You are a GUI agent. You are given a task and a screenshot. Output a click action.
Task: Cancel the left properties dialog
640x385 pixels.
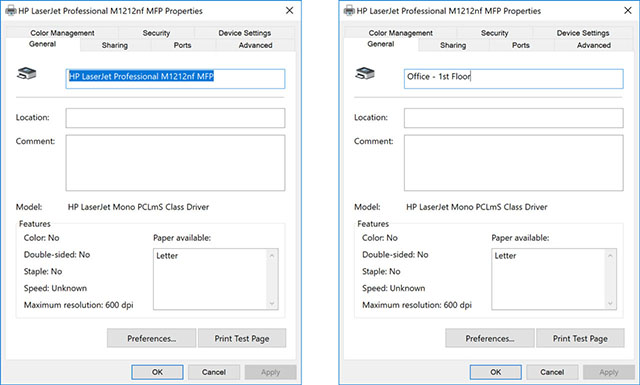pyautogui.click(x=214, y=372)
